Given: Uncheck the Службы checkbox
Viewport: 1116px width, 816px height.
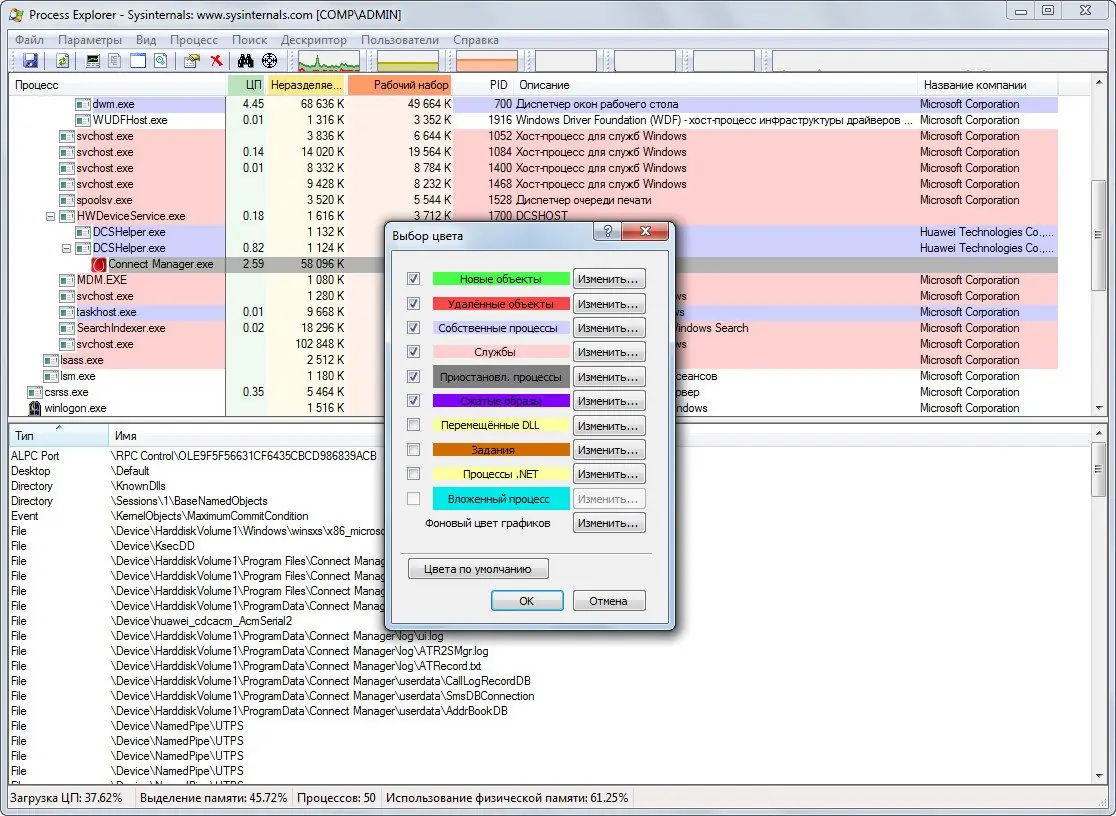Looking at the screenshot, I should point(414,352).
